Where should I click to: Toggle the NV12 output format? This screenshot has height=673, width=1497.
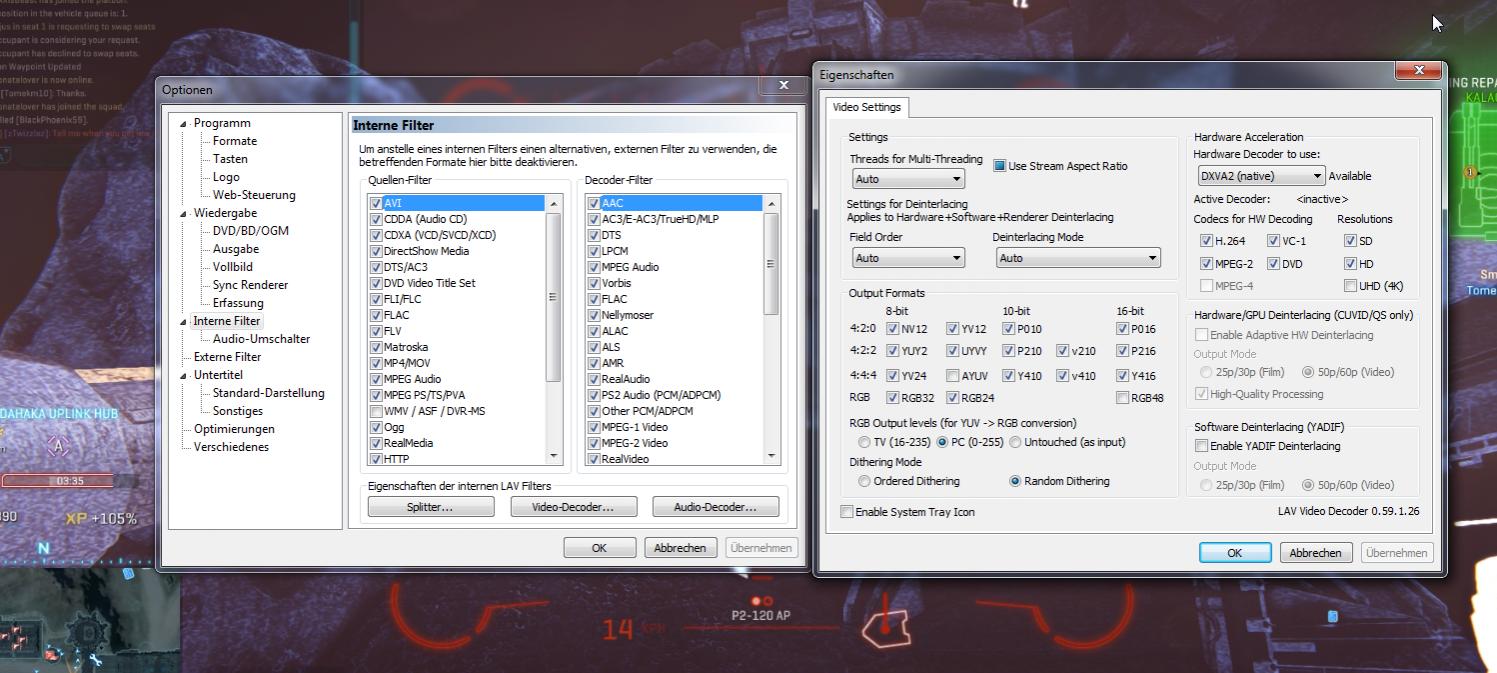pos(892,328)
